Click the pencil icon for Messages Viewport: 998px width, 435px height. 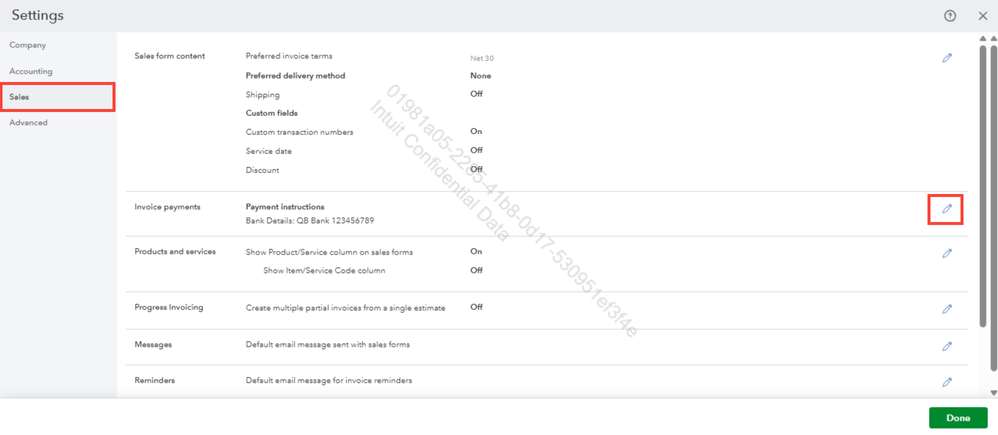[x=947, y=346]
